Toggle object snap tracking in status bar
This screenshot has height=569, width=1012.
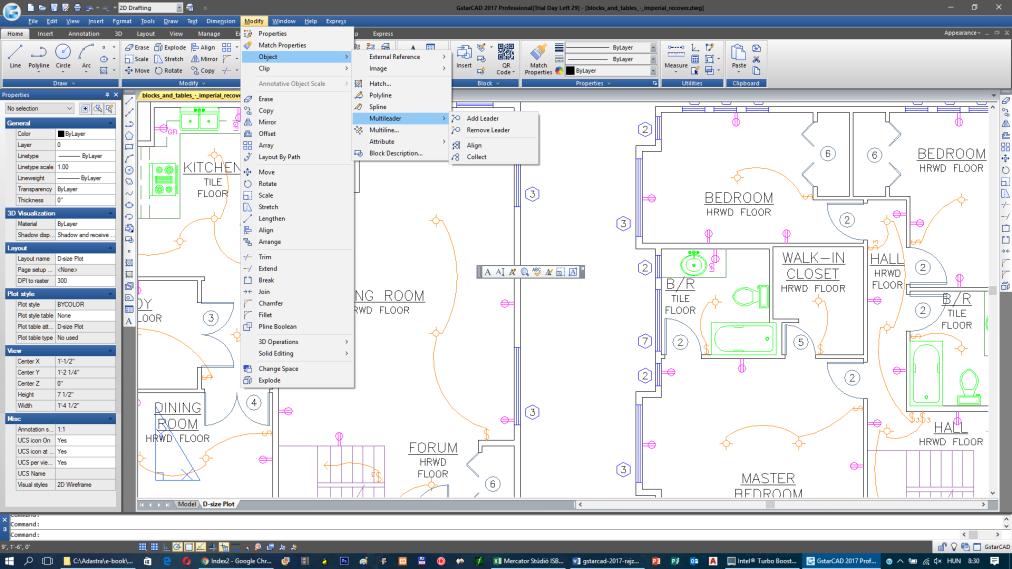[201, 546]
